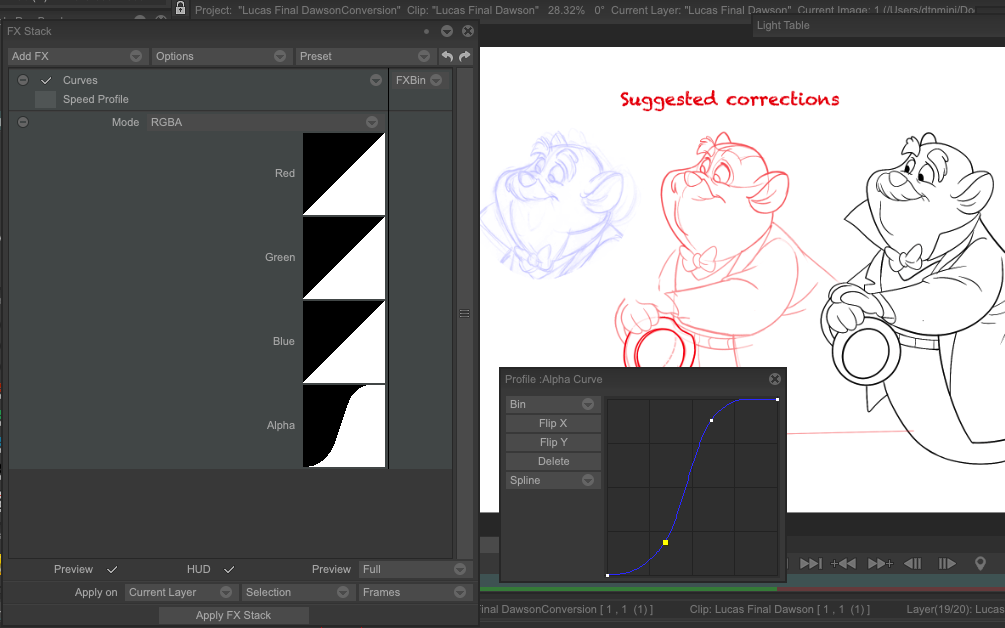
Task: Click the "Clip: Lucas Final Dawson" status bar entry
Action: tap(779, 609)
